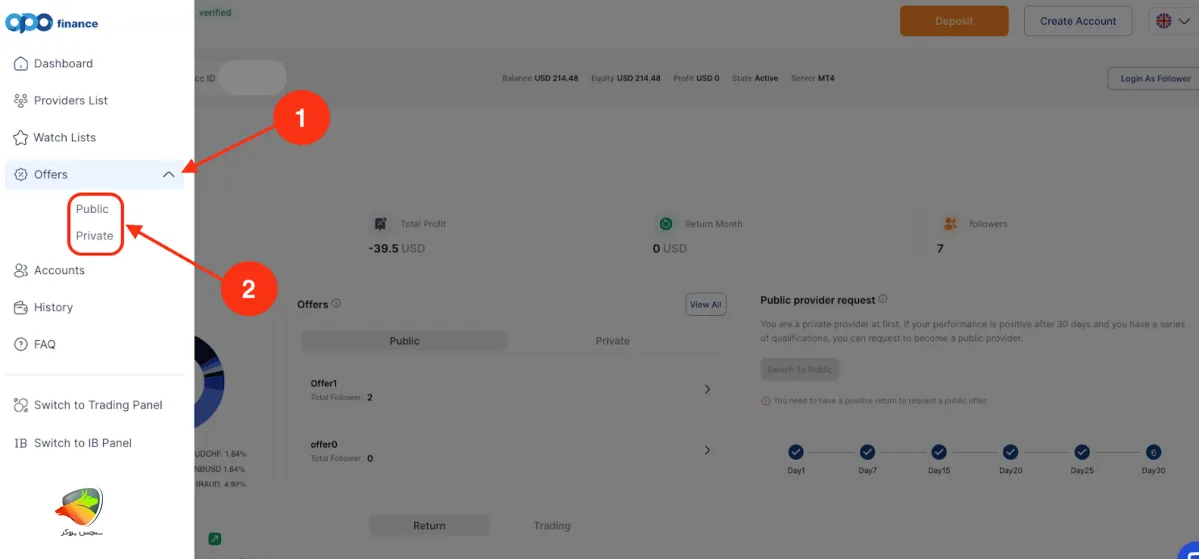Select Private under Offers submenu

pos(95,236)
